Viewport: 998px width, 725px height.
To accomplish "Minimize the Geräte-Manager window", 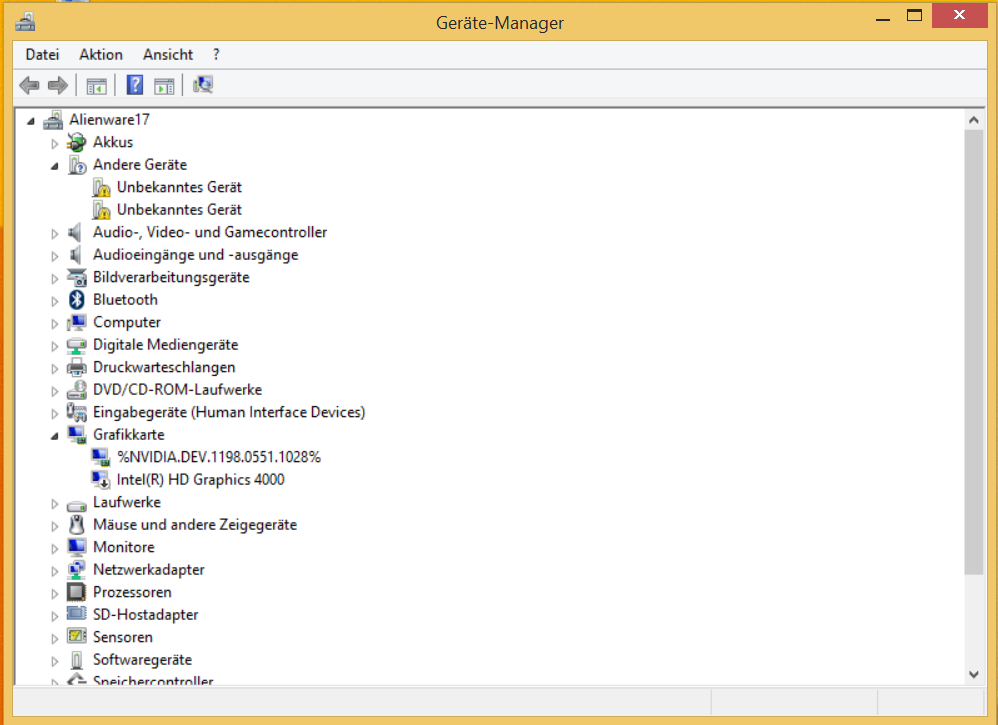I will point(883,18).
